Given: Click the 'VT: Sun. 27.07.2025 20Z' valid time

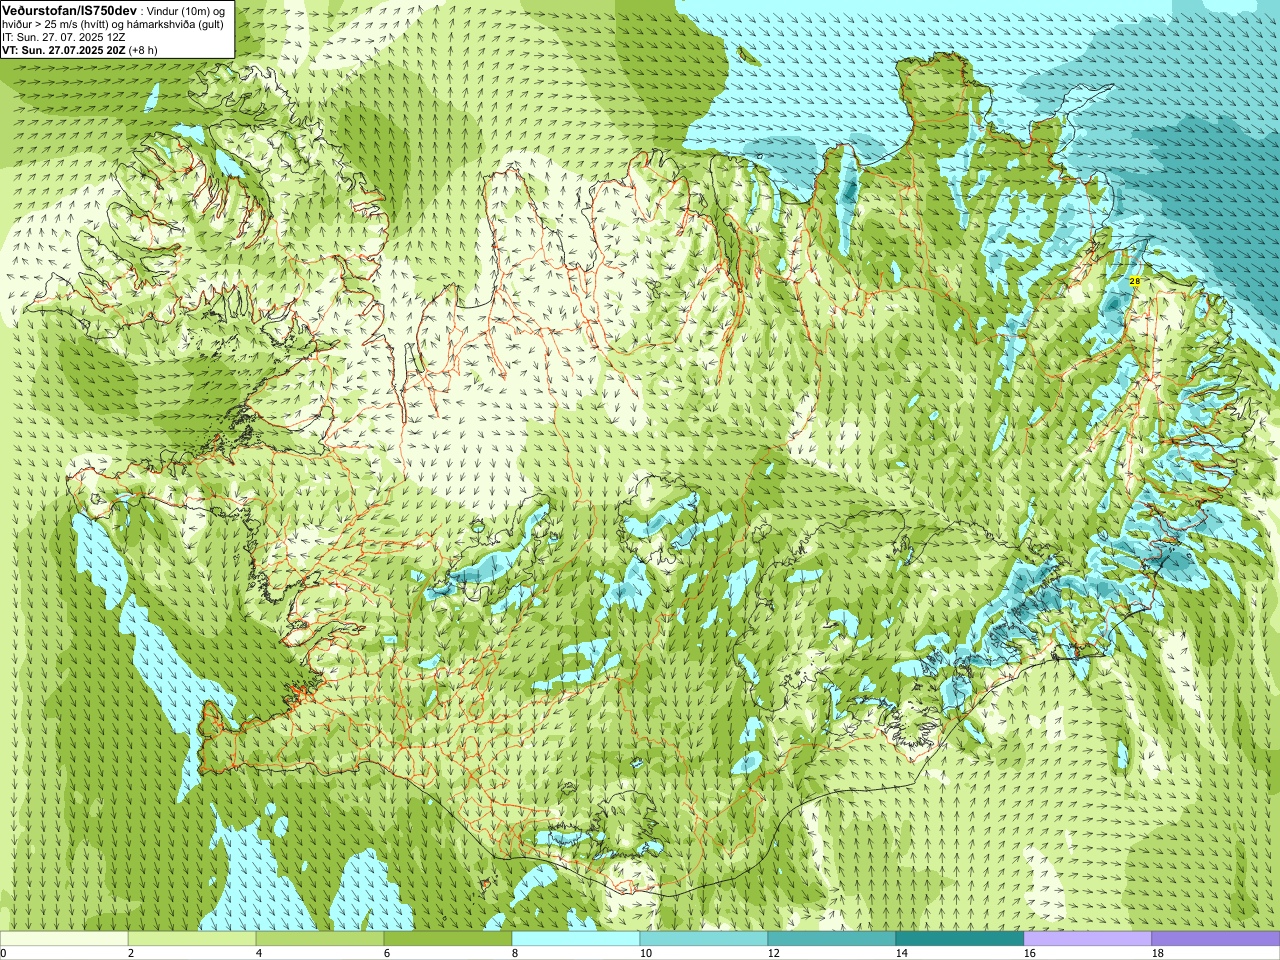Looking at the screenshot, I should point(63,49).
